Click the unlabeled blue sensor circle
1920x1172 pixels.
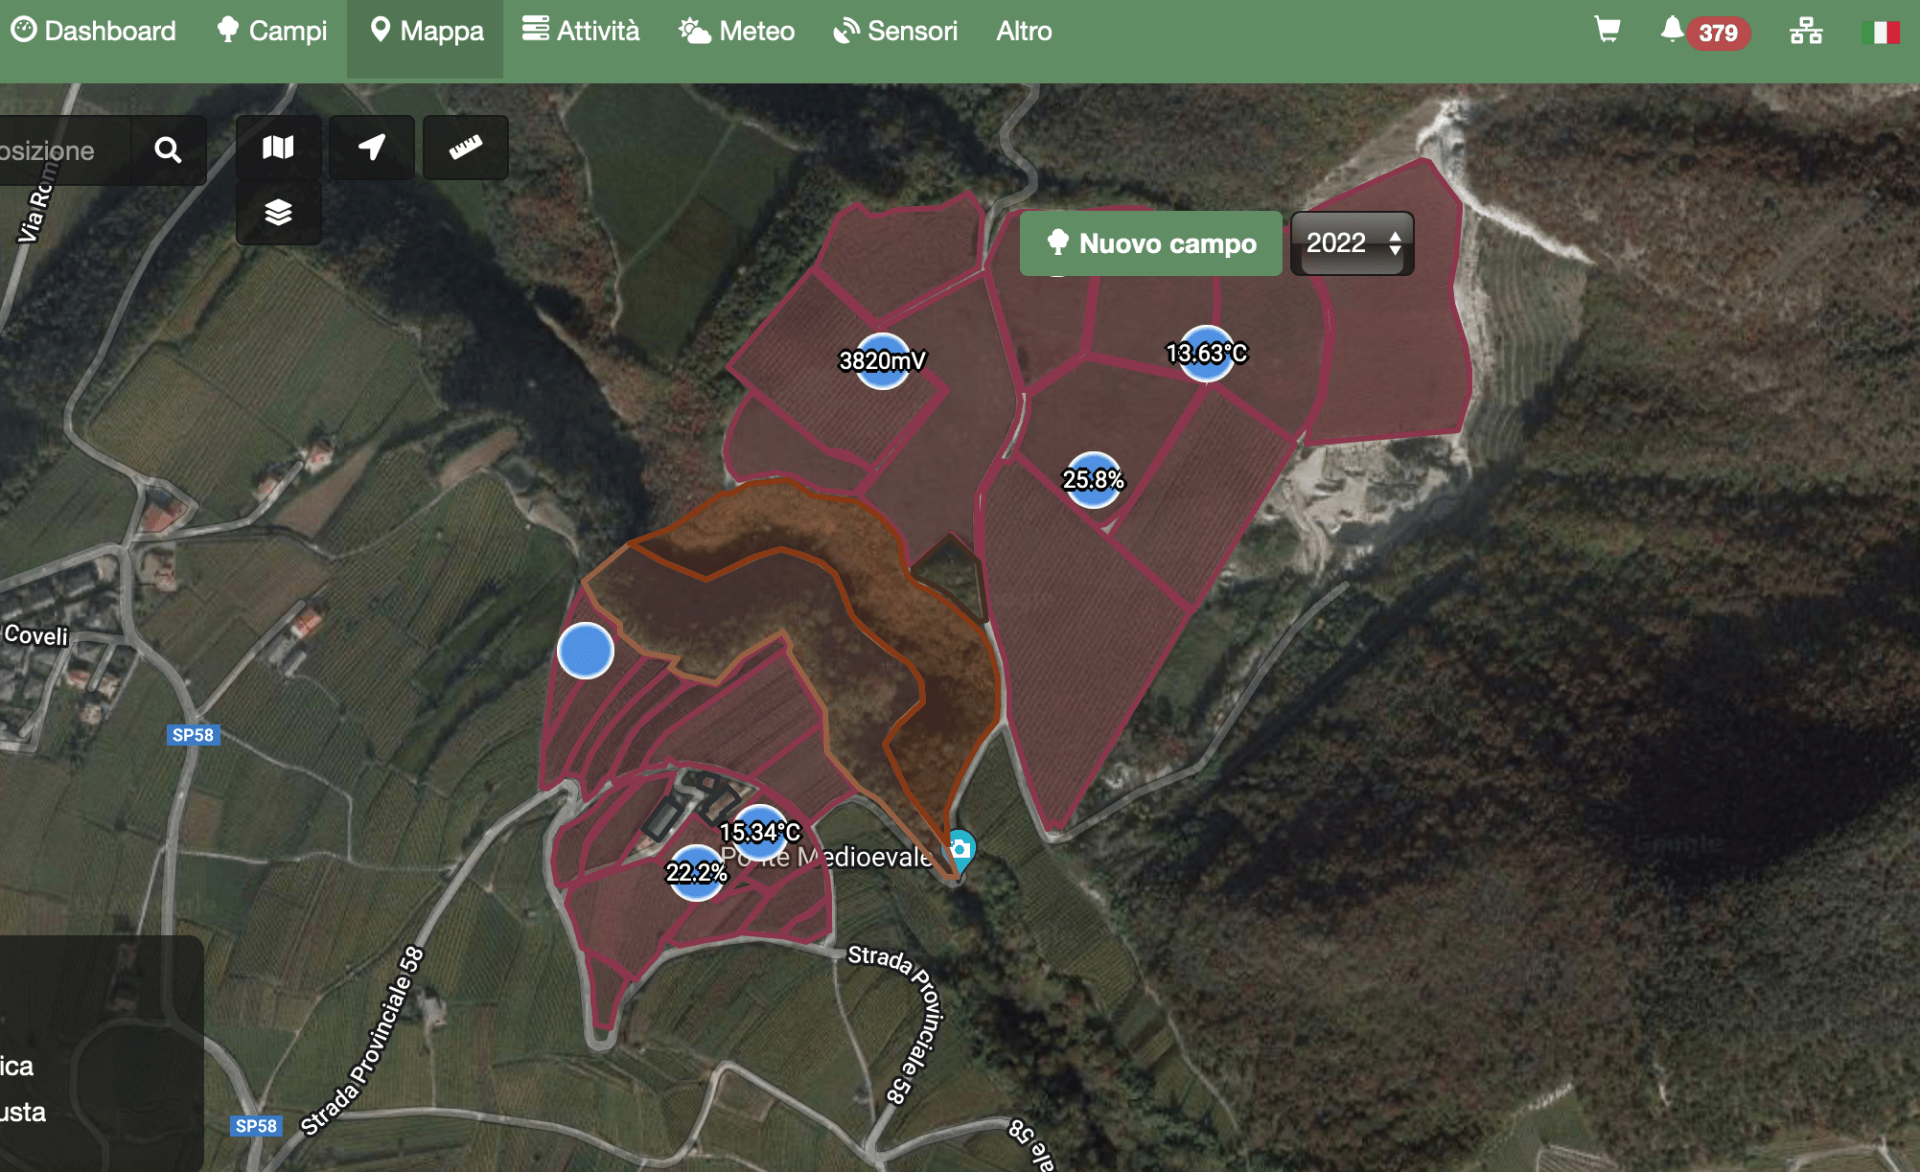(585, 651)
